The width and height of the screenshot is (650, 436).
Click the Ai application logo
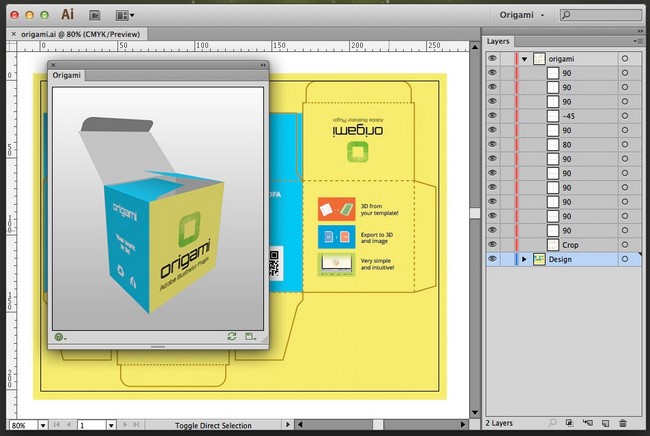click(67, 15)
